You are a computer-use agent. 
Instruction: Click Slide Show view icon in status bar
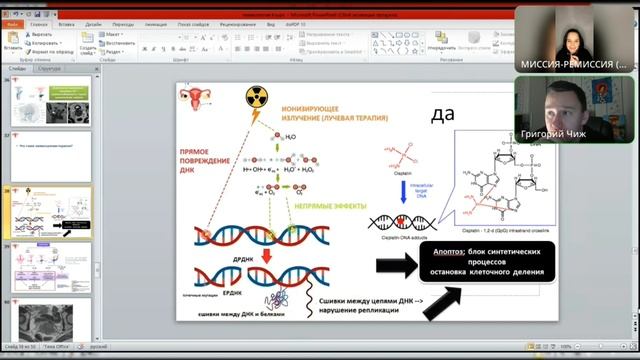(x=553, y=347)
